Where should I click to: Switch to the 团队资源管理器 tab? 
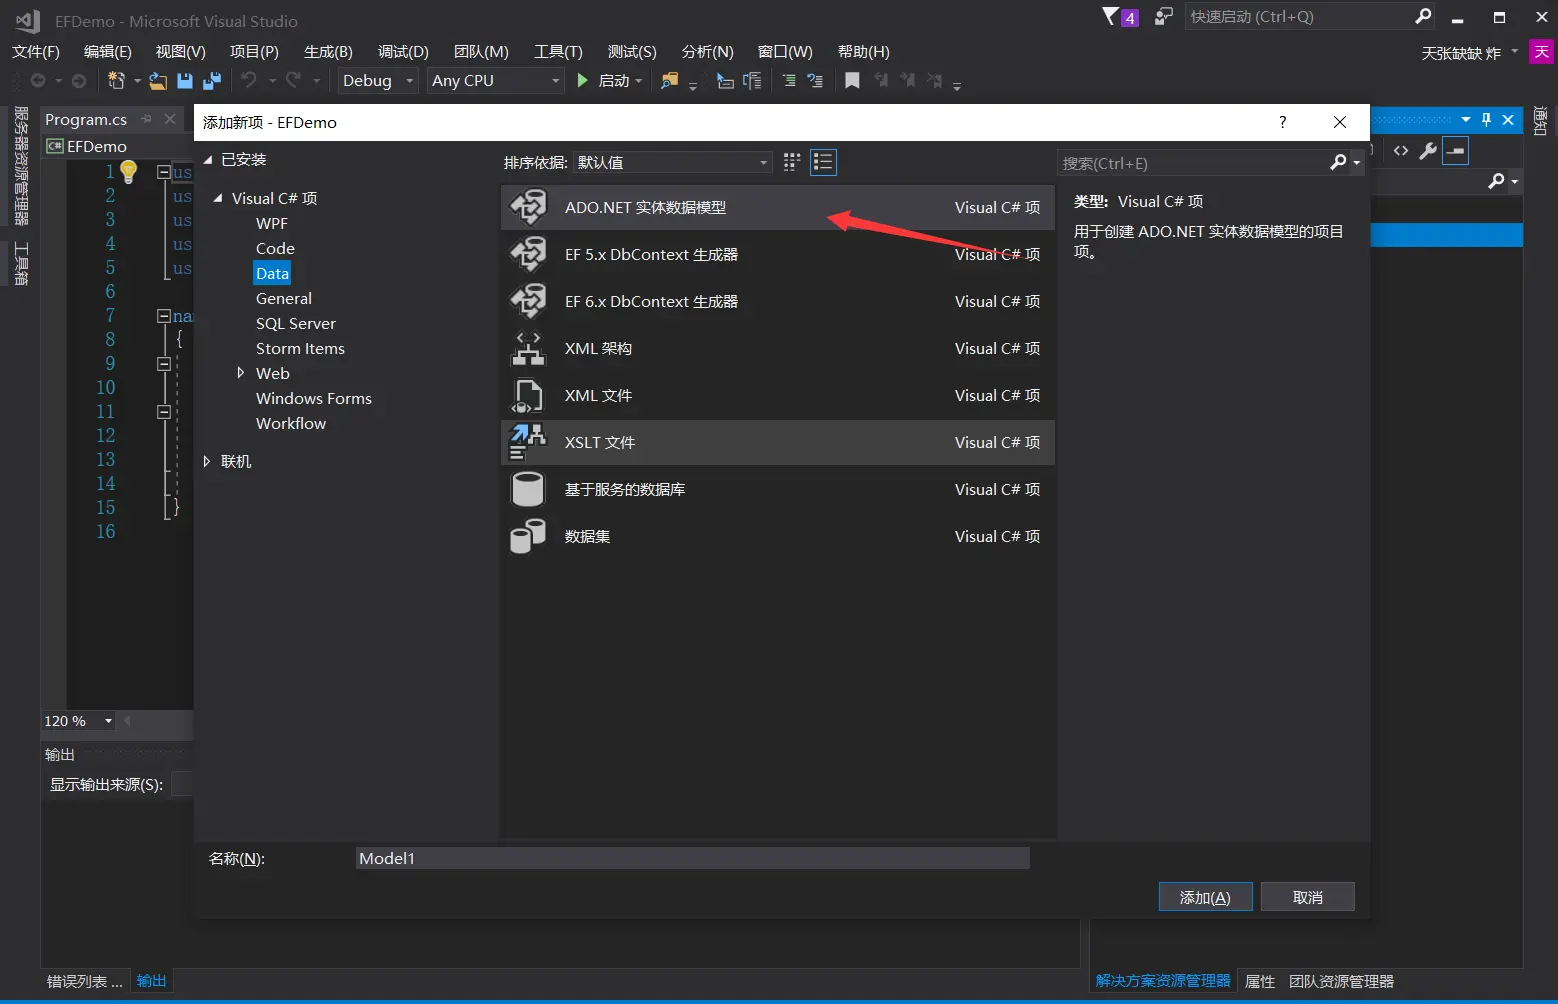[x=1341, y=981]
